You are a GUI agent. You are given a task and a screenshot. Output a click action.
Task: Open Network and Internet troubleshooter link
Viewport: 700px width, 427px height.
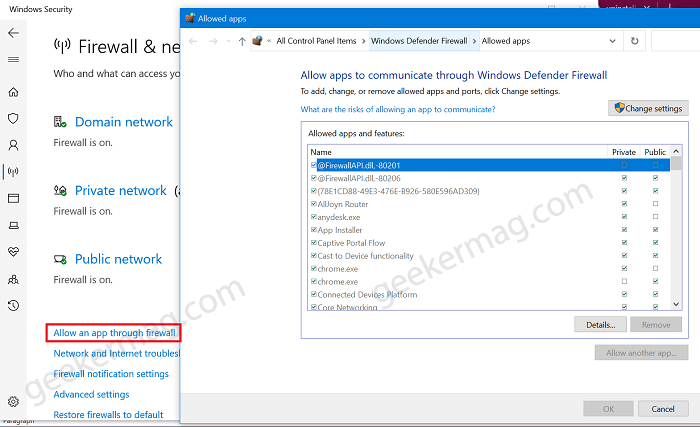pos(117,354)
